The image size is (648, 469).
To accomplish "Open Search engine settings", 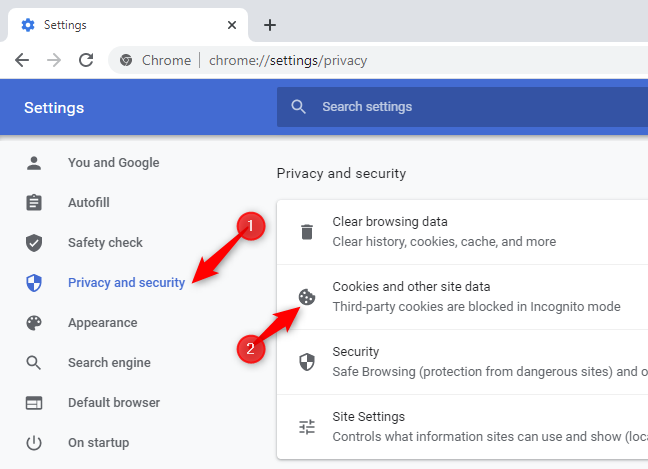I will (x=109, y=363).
